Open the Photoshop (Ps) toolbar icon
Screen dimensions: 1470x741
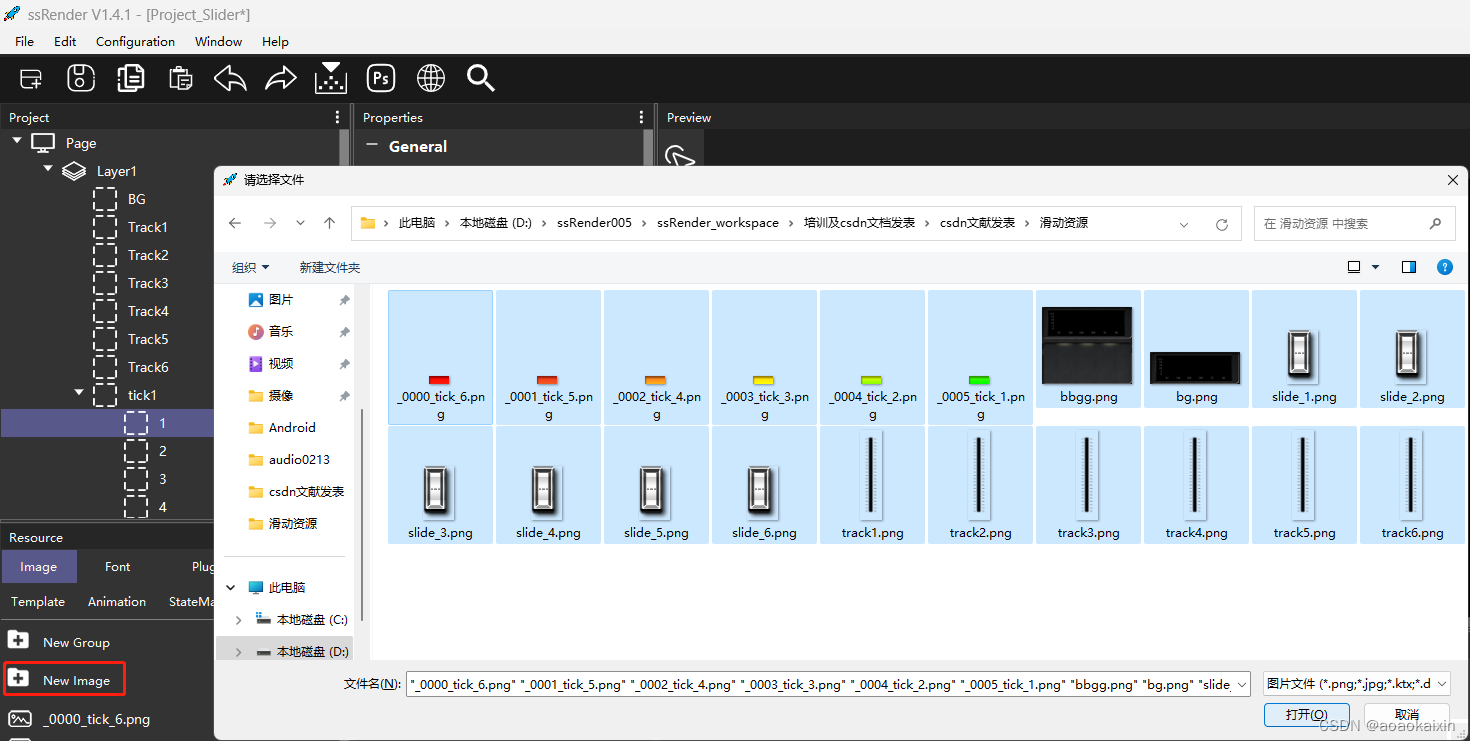point(380,78)
